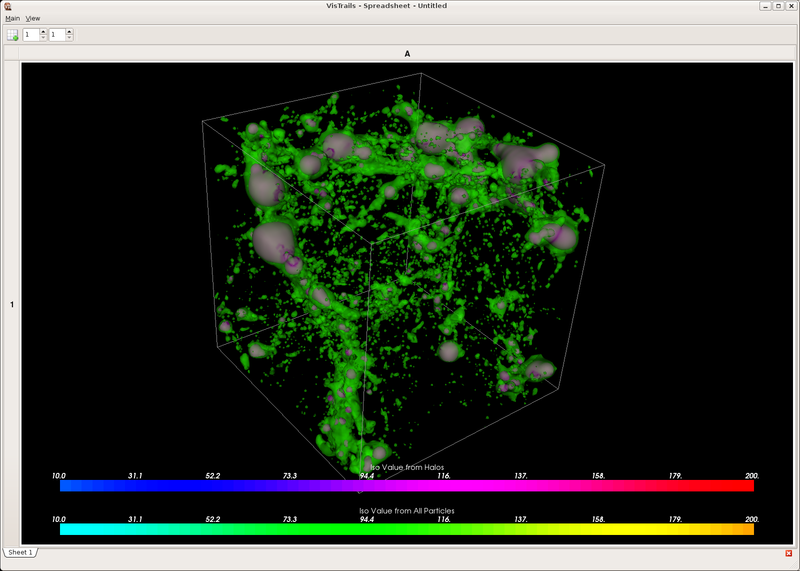
Task: Select row header 1
Action: [x=12, y=304]
